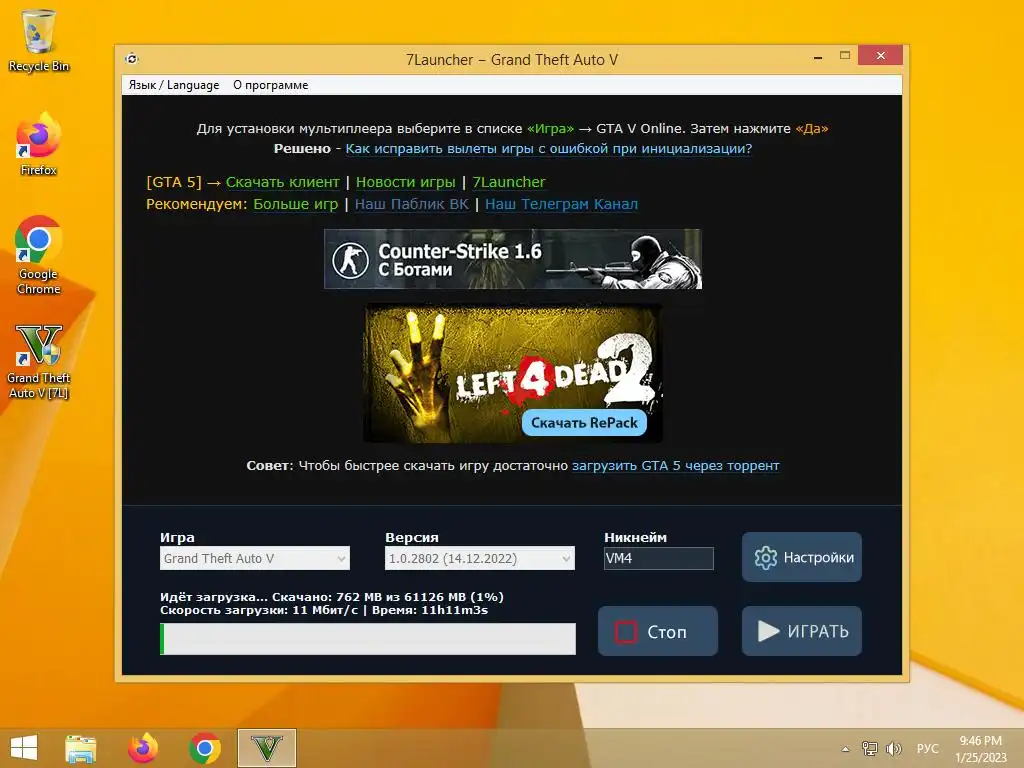Select the Firefox desktop shortcut

(39, 144)
